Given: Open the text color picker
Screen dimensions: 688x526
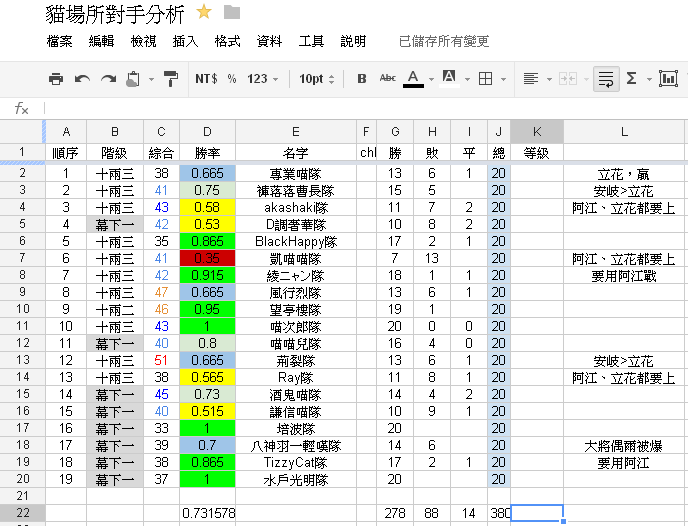Looking at the screenshot, I should pos(414,79).
